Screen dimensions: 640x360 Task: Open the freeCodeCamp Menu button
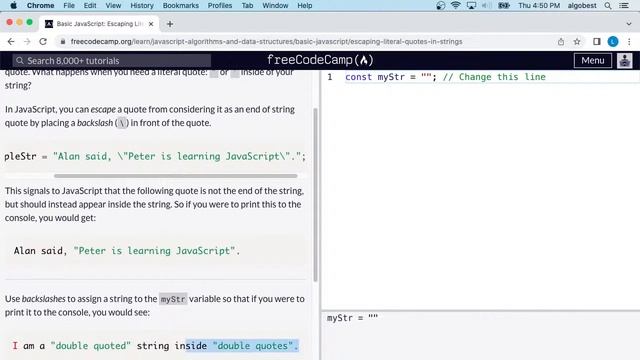click(593, 60)
